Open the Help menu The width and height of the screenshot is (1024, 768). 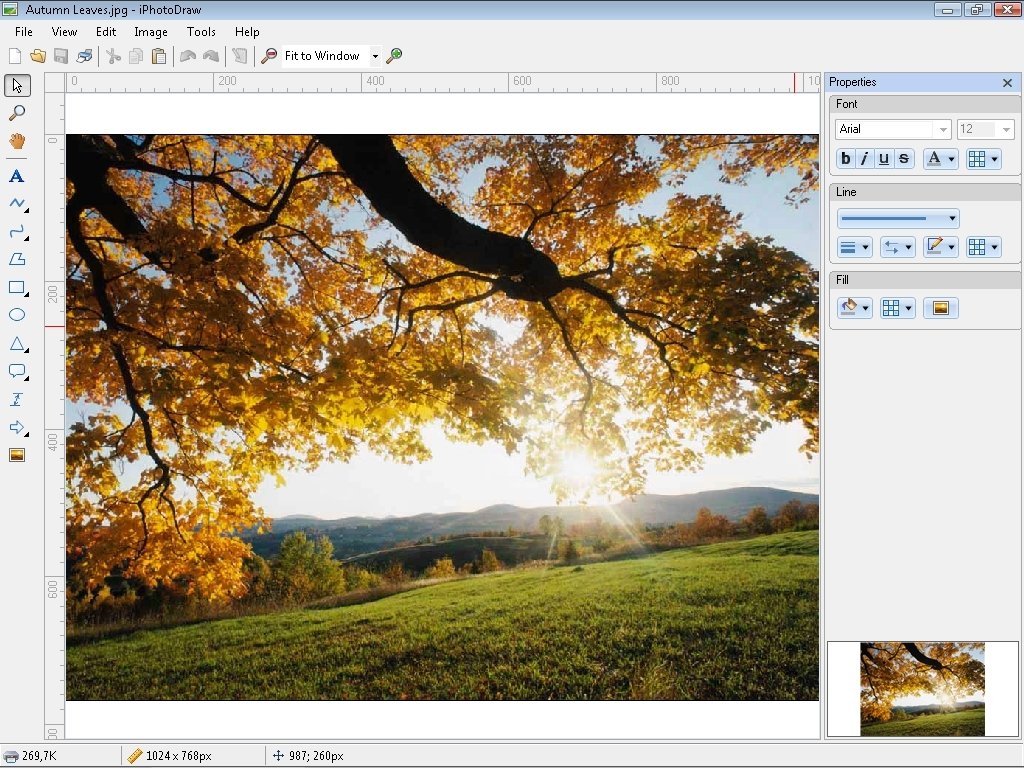click(247, 31)
